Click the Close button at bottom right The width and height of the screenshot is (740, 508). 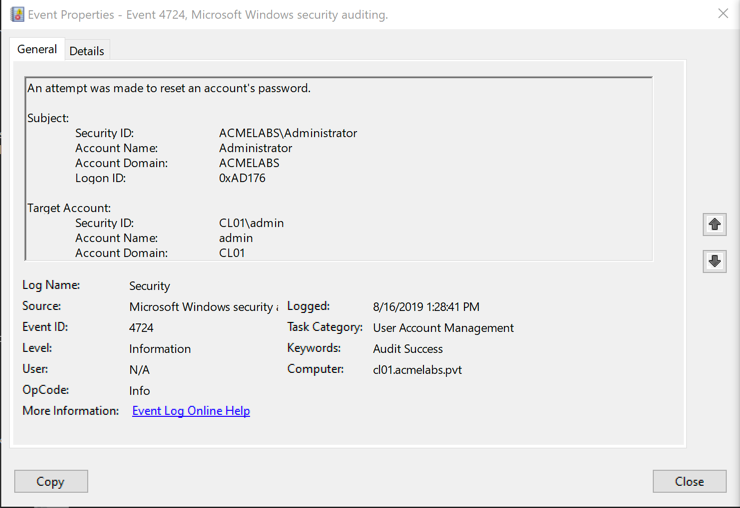pyautogui.click(x=689, y=481)
